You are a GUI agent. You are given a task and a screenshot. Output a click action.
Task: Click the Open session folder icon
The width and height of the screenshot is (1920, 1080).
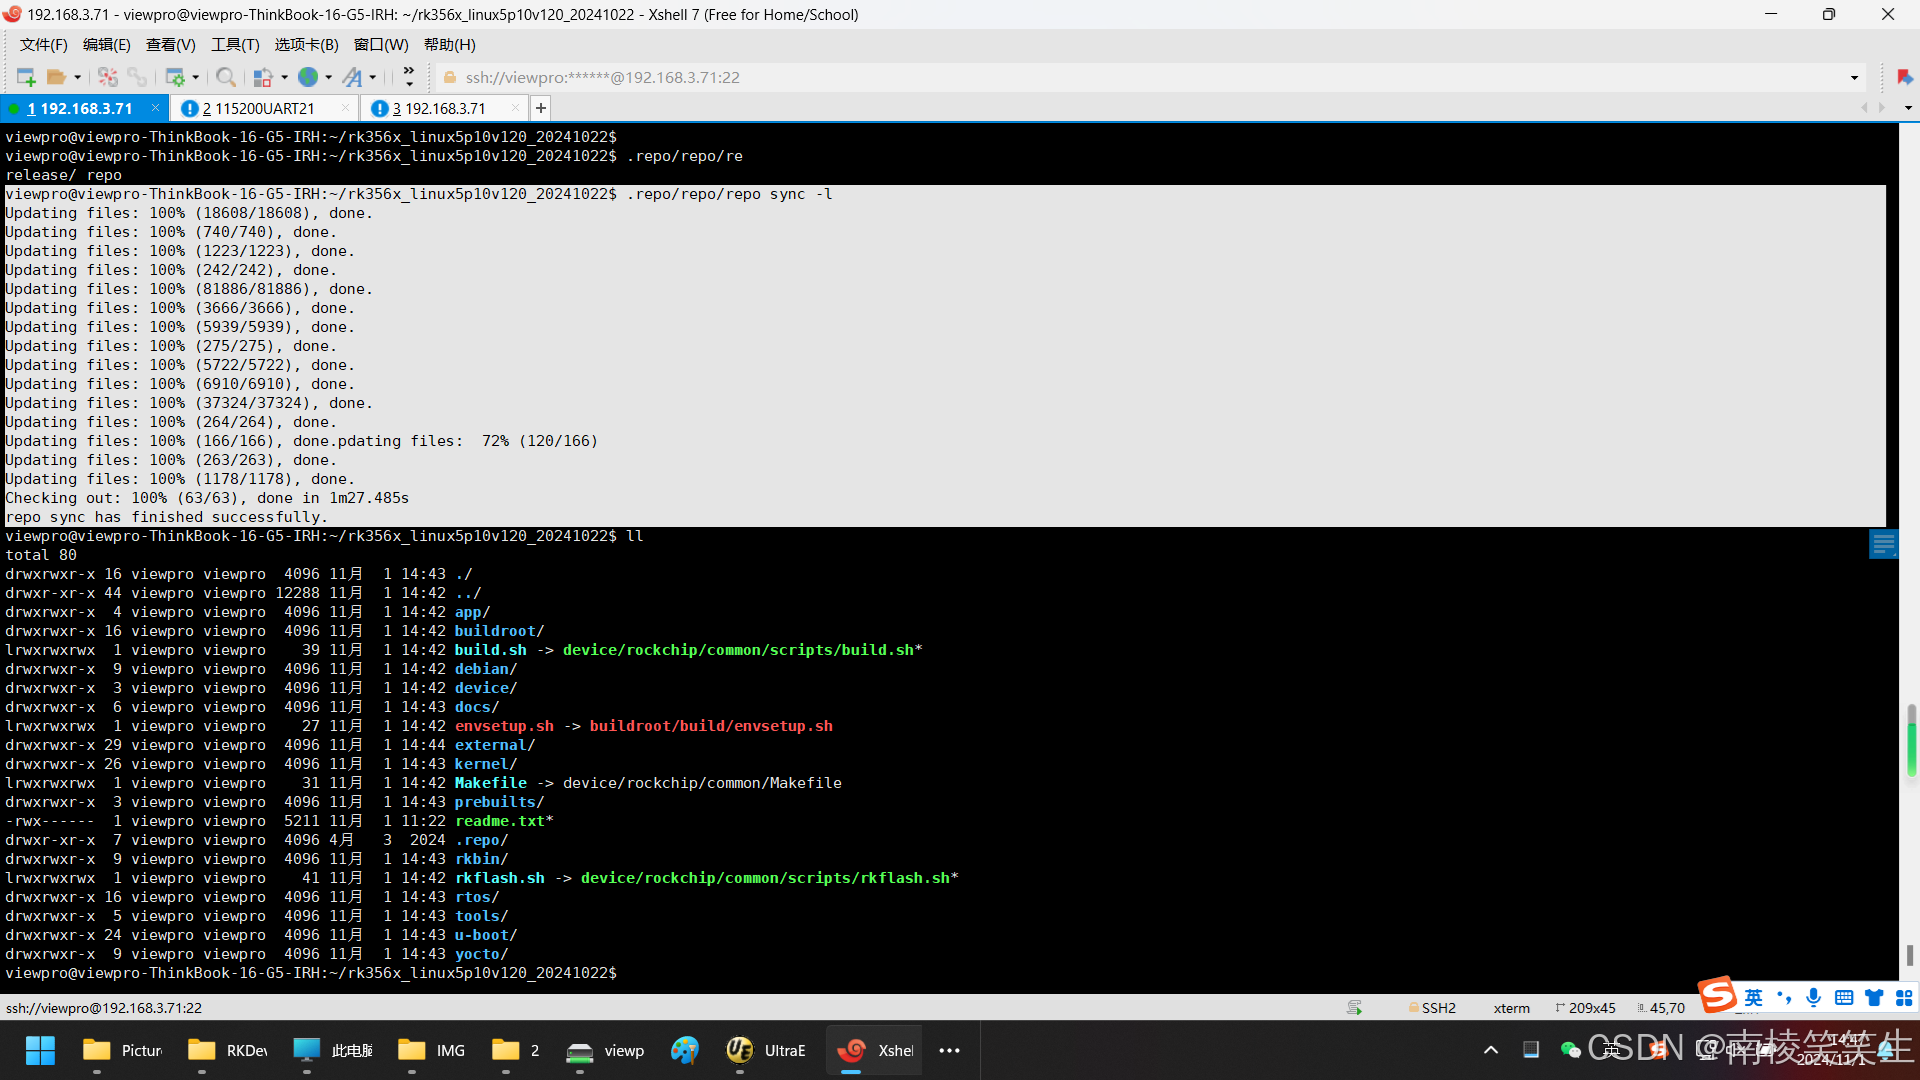(x=57, y=77)
